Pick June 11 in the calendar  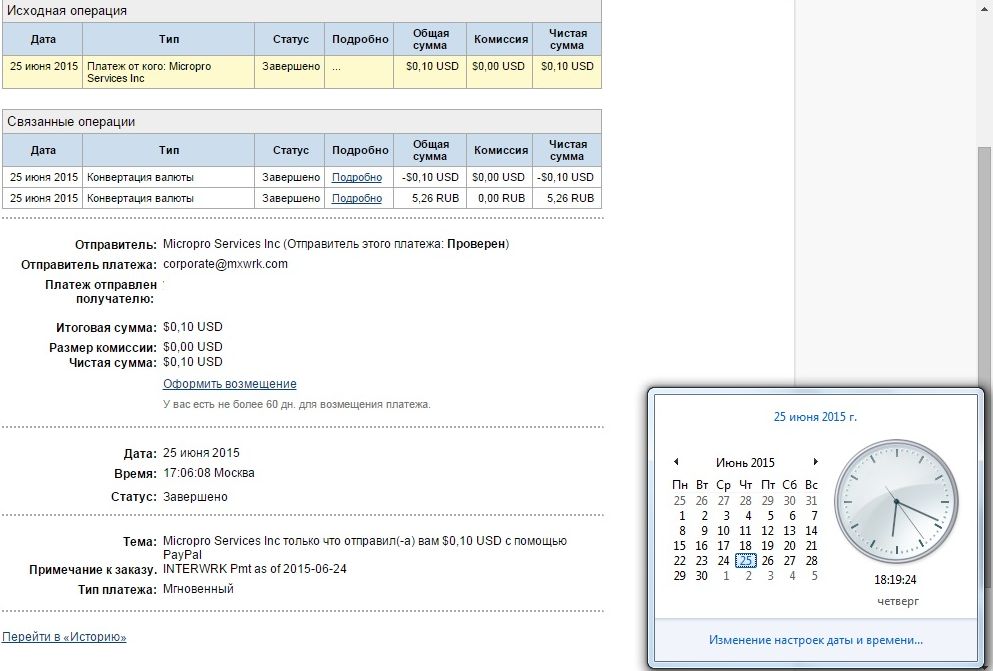pyautogui.click(x=746, y=530)
